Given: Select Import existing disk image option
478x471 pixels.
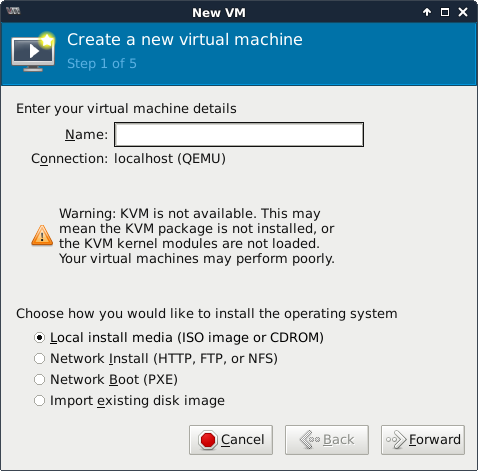Looking at the screenshot, I should click(129, 401).
